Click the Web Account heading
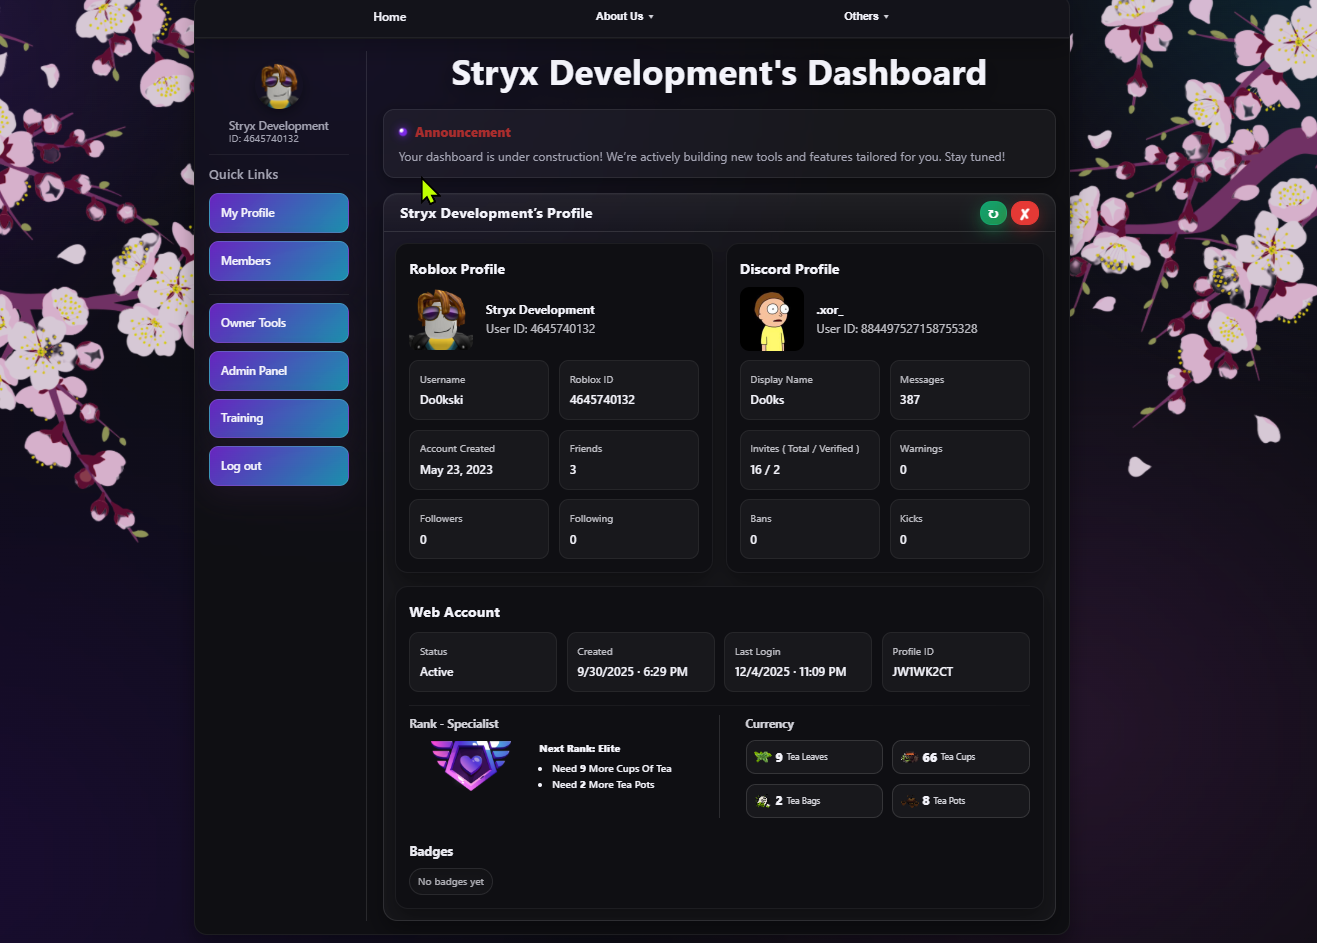 [455, 612]
